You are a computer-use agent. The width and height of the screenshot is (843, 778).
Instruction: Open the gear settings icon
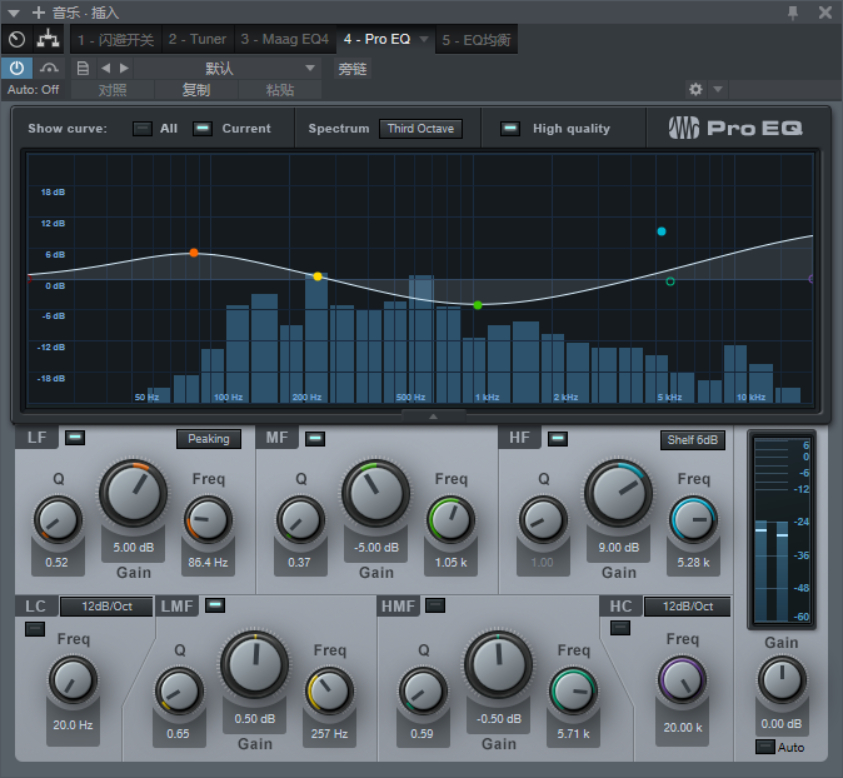coord(696,89)
